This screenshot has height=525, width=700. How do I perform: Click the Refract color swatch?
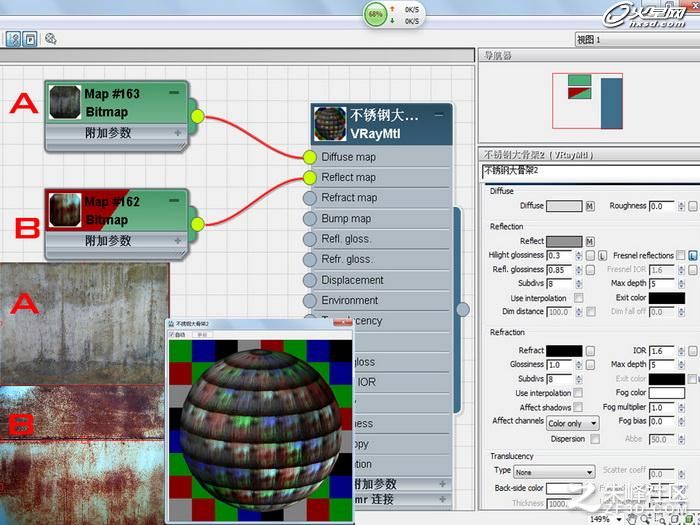point(564,351)
